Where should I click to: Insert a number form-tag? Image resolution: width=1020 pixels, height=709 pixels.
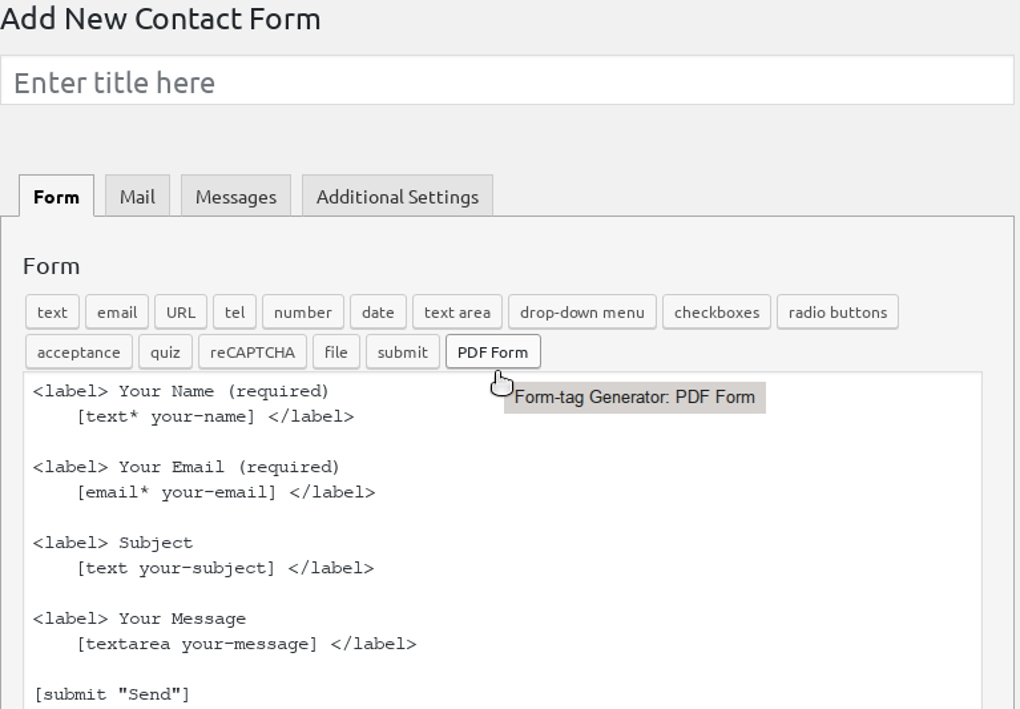pos(302,311)
